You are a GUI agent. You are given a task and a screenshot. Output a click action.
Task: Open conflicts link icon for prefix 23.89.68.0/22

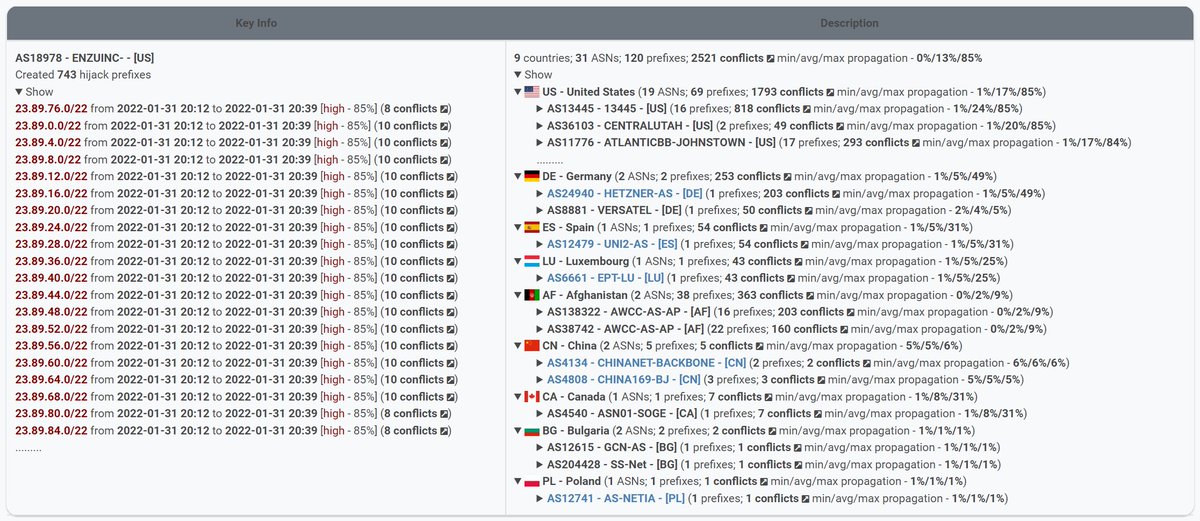tap(451, 398)
